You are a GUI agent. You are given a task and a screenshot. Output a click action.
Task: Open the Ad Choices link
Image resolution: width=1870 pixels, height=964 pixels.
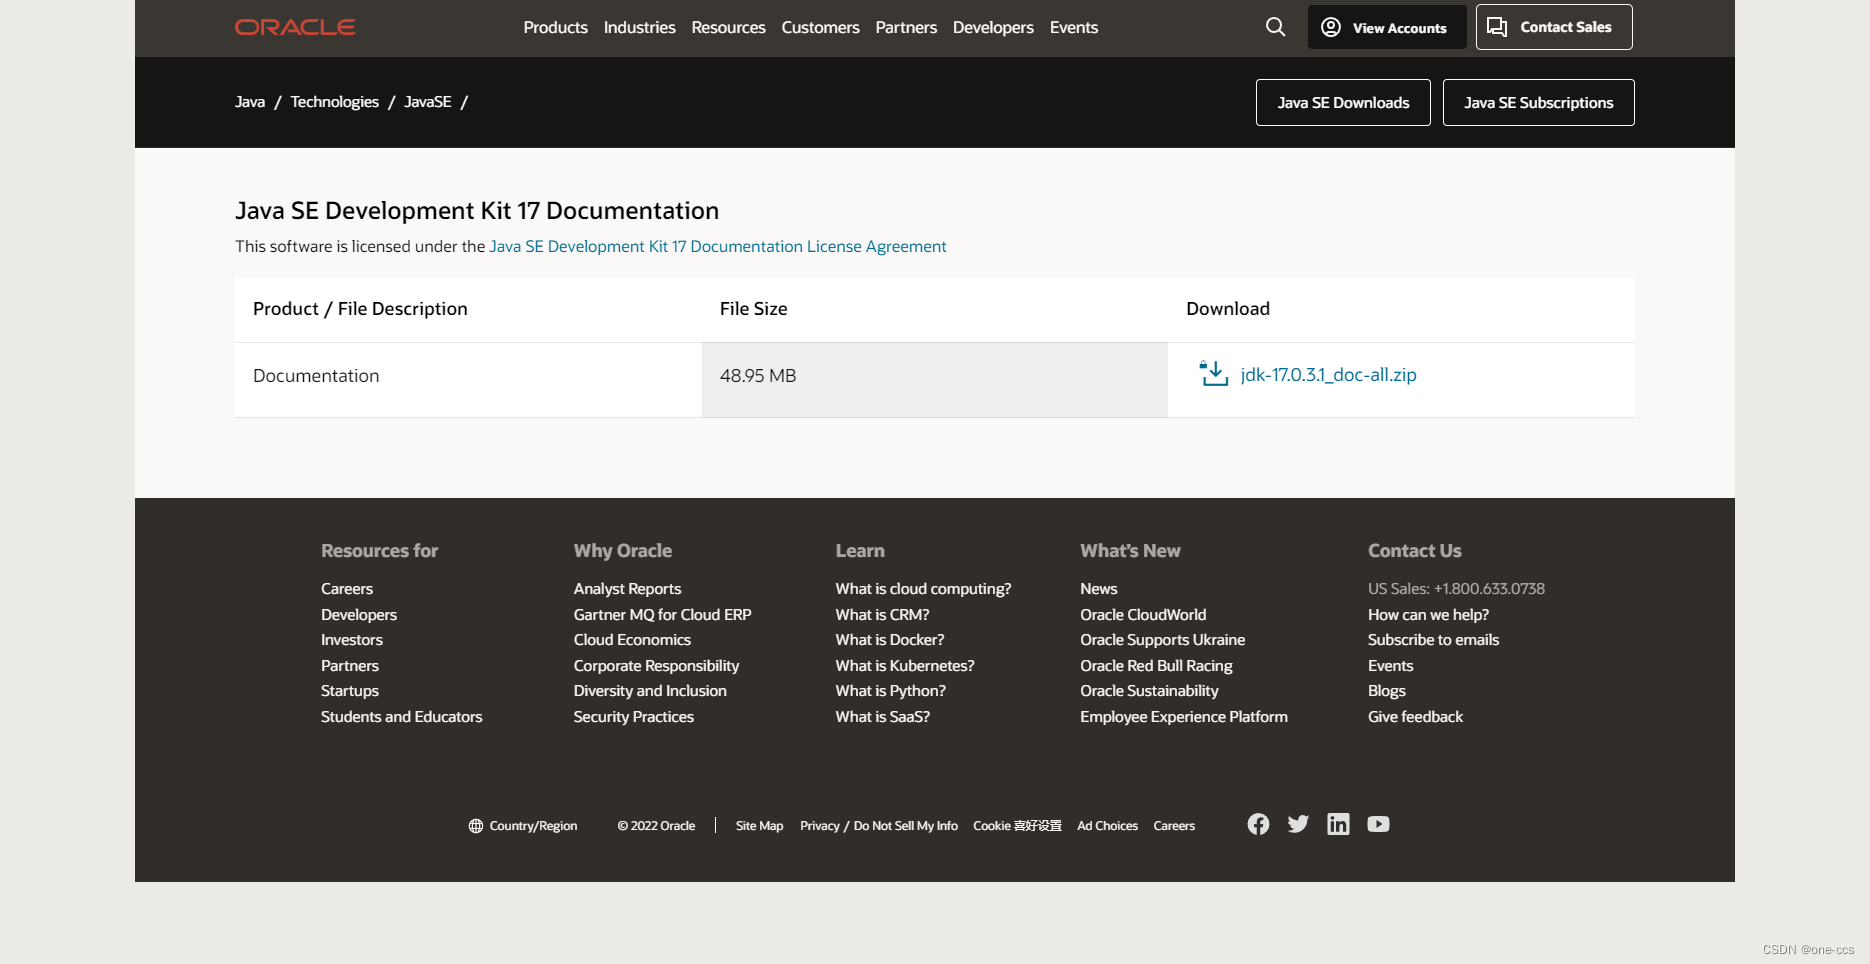click(1107, 826)
